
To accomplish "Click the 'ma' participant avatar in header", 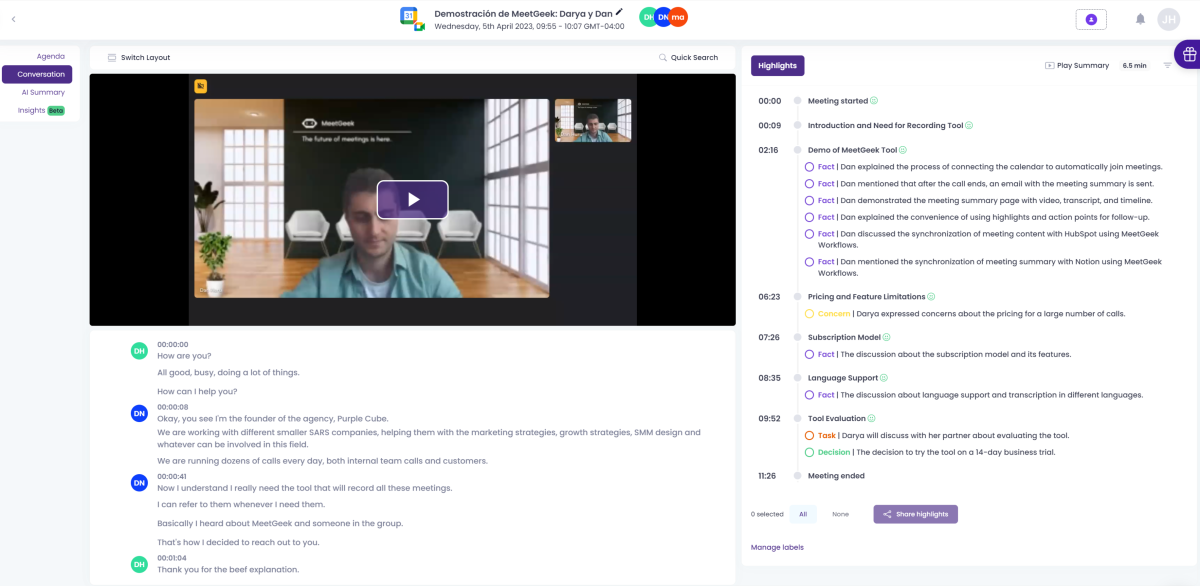I will click(x=678, y=17).
